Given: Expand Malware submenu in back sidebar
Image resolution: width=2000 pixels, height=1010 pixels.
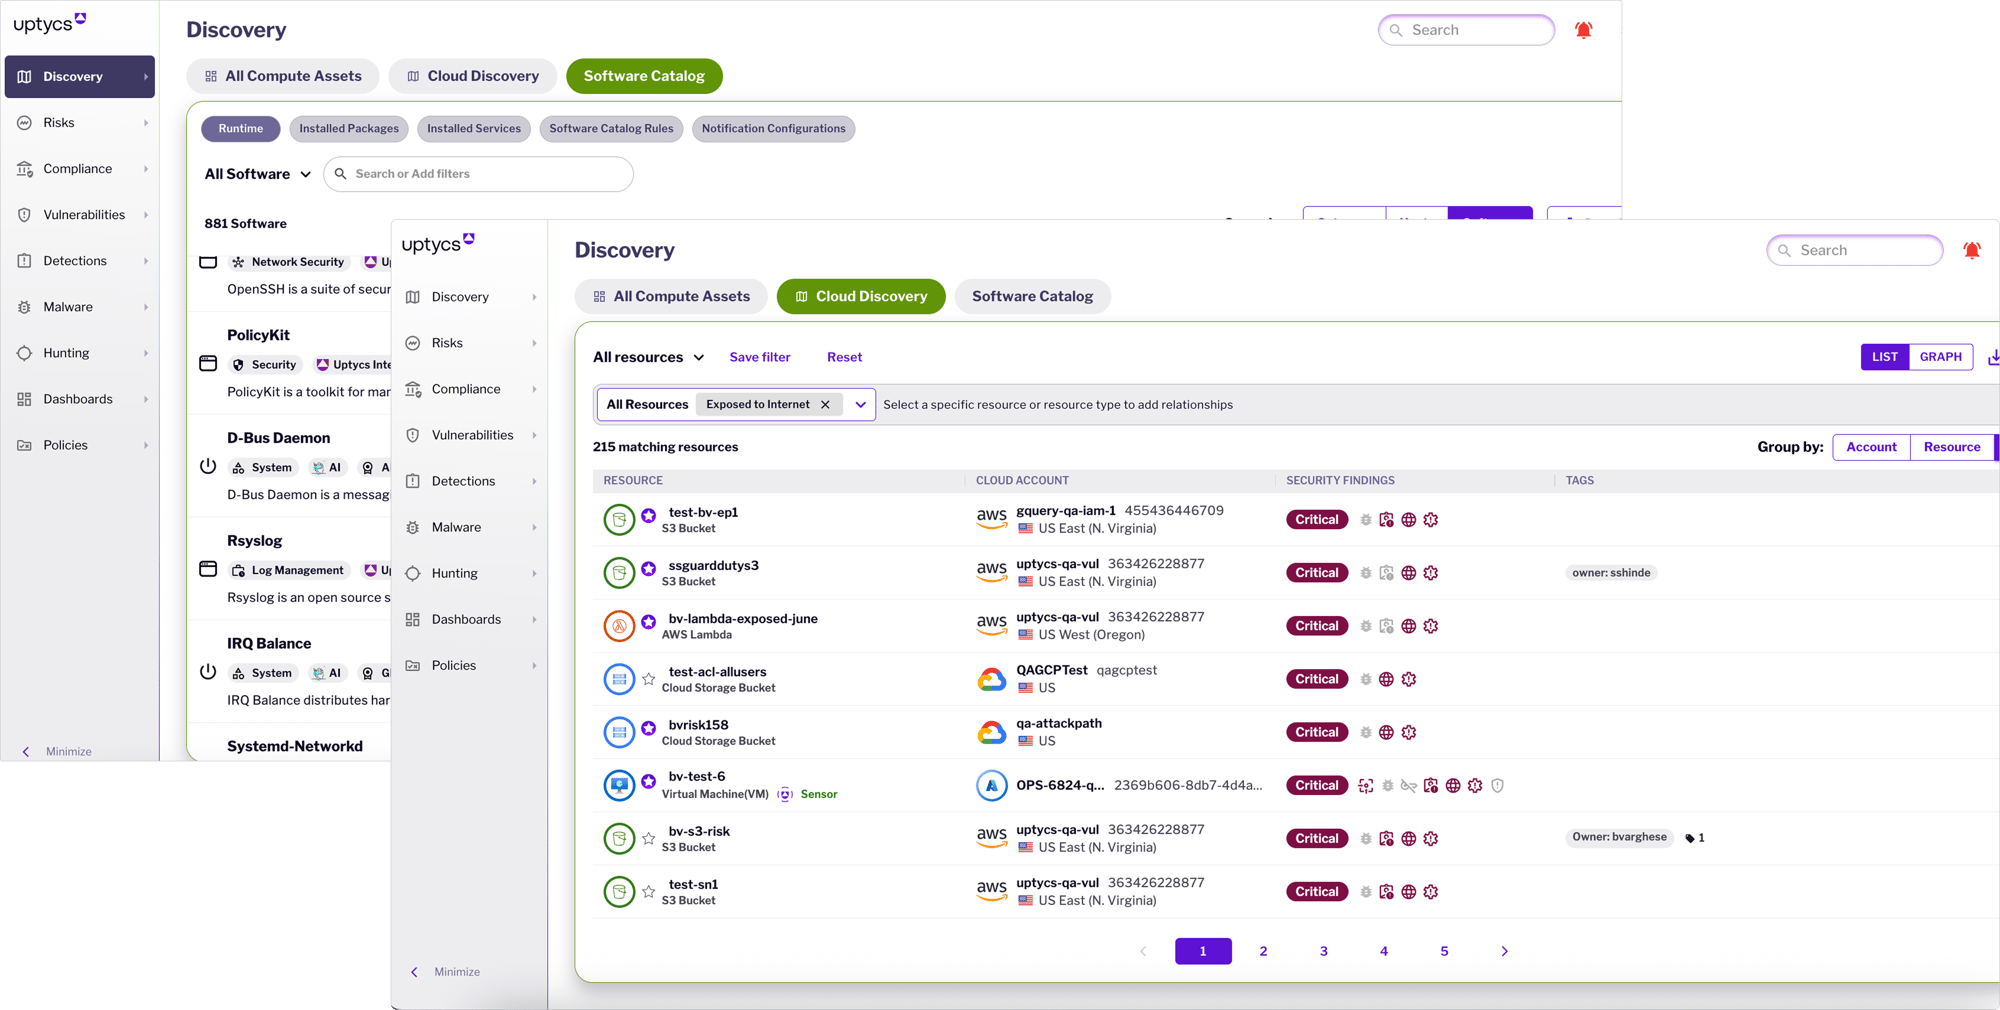Looking at the screenshot, I should [146, 307].
